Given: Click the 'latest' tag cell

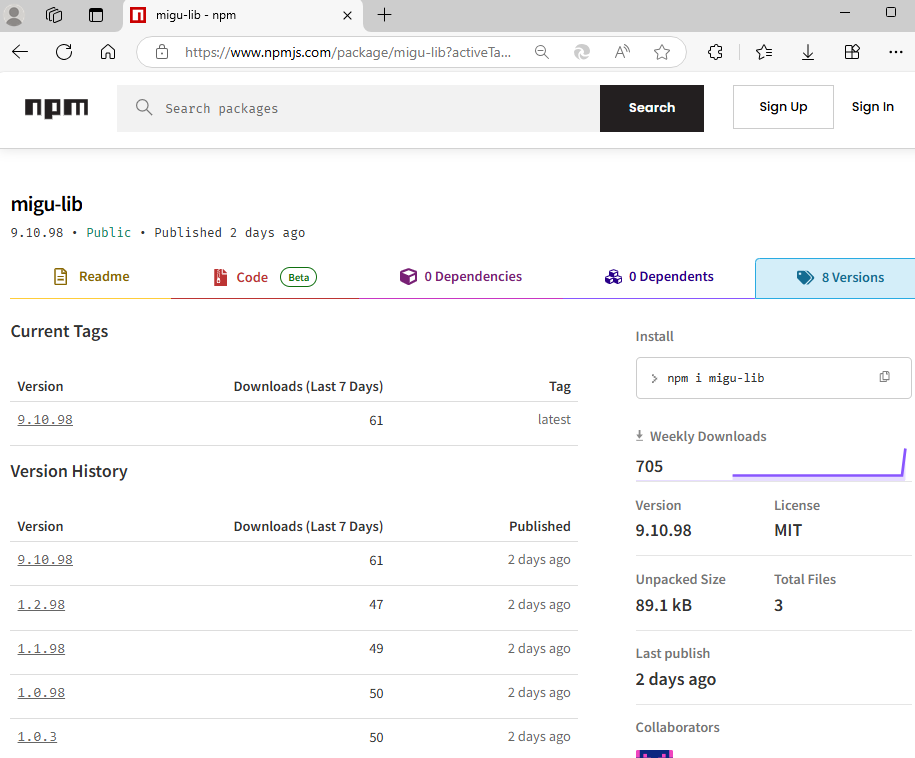Looking at the screenshot, I should [554, 420].
